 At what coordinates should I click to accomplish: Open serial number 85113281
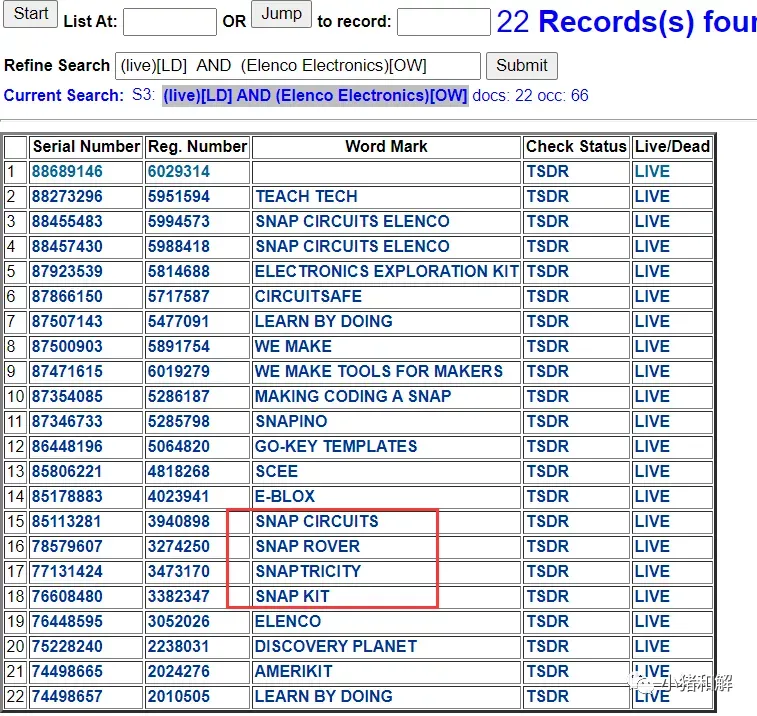(67, 521)
